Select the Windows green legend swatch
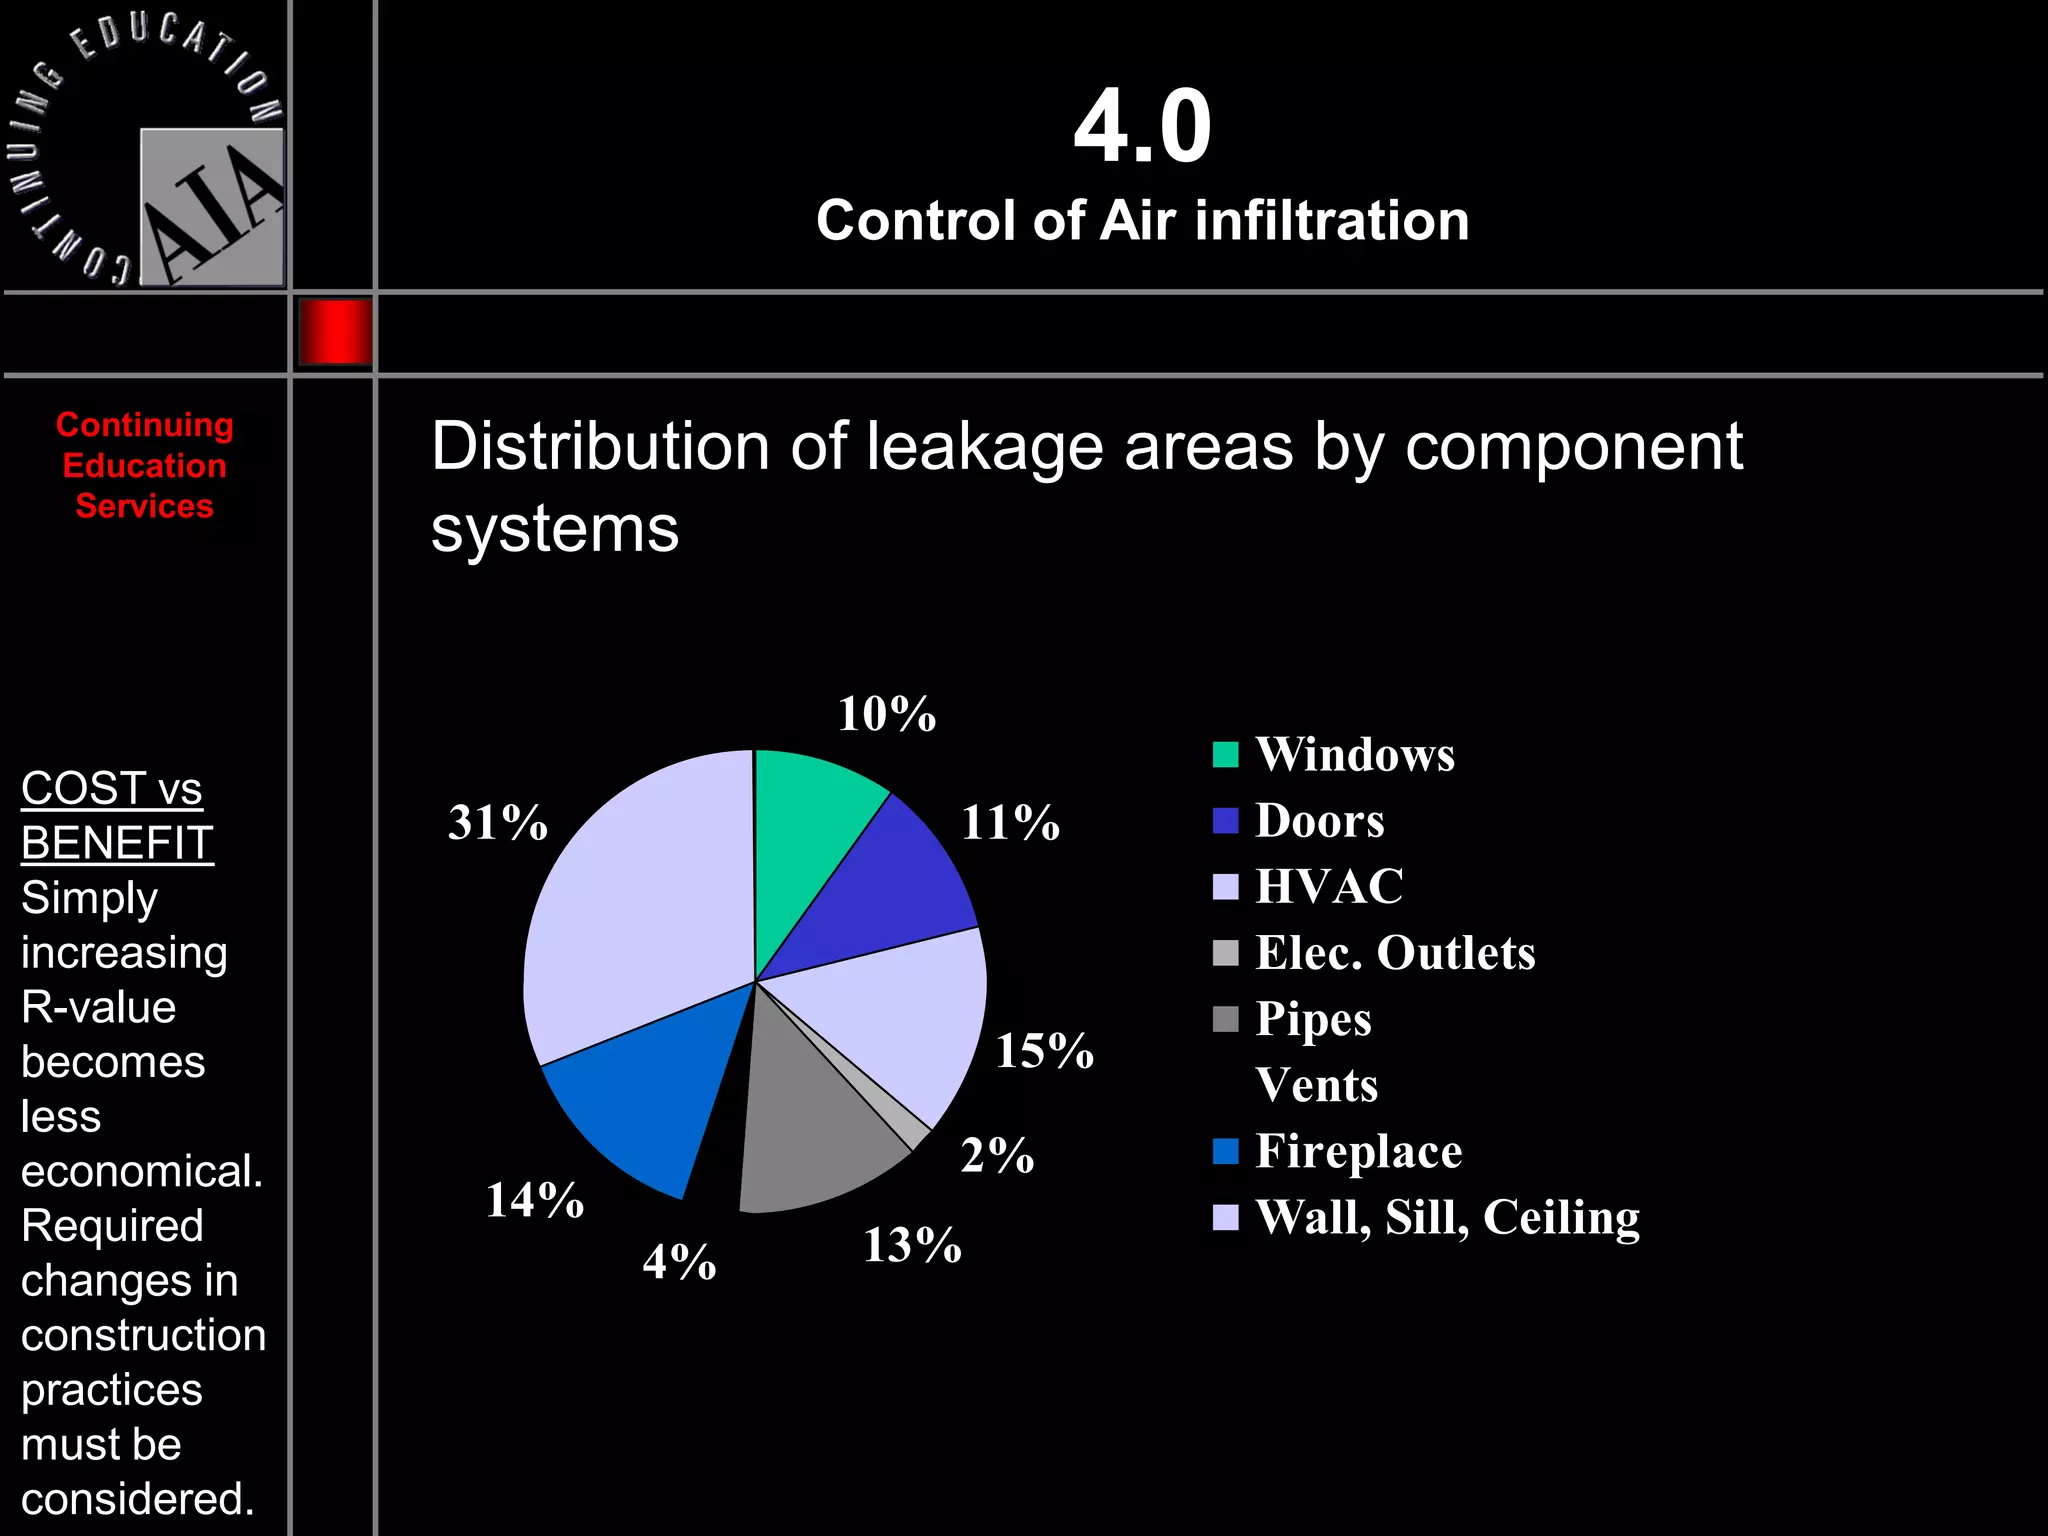 click(x=1225, y=754)
